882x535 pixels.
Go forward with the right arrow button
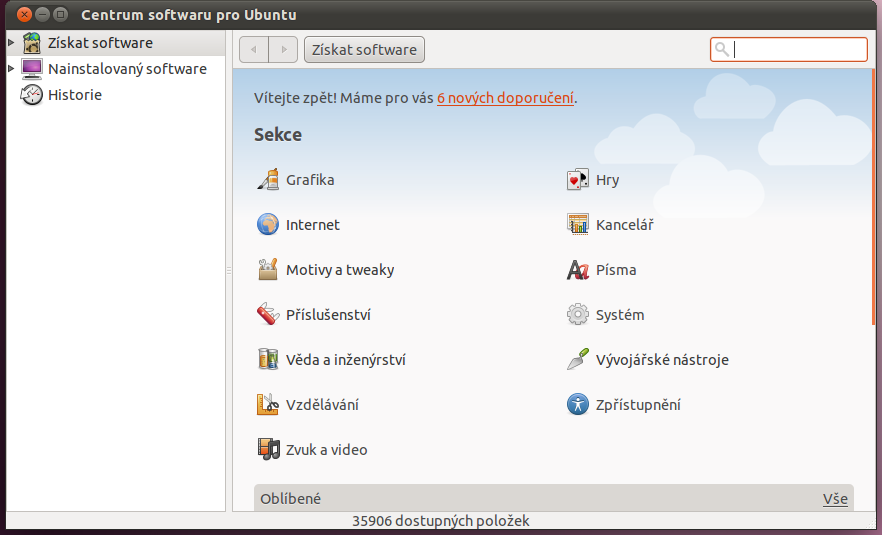(x=284, y=50)
